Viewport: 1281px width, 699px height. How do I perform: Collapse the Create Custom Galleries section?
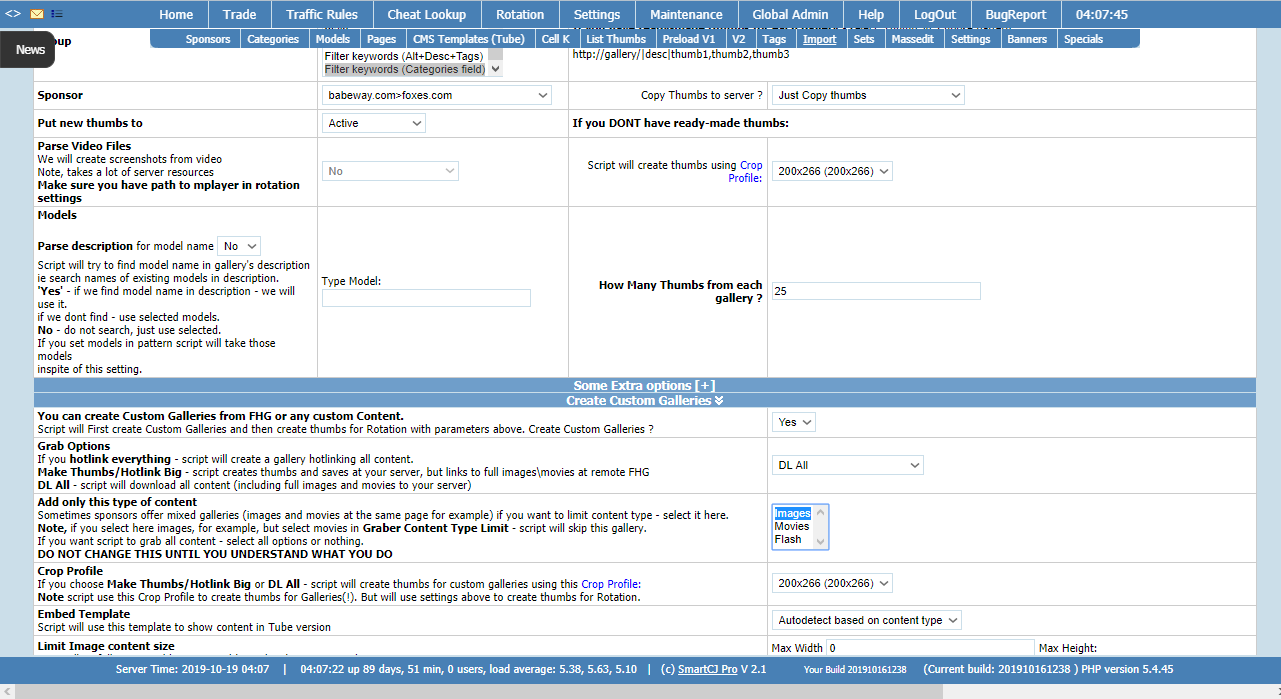644,400
